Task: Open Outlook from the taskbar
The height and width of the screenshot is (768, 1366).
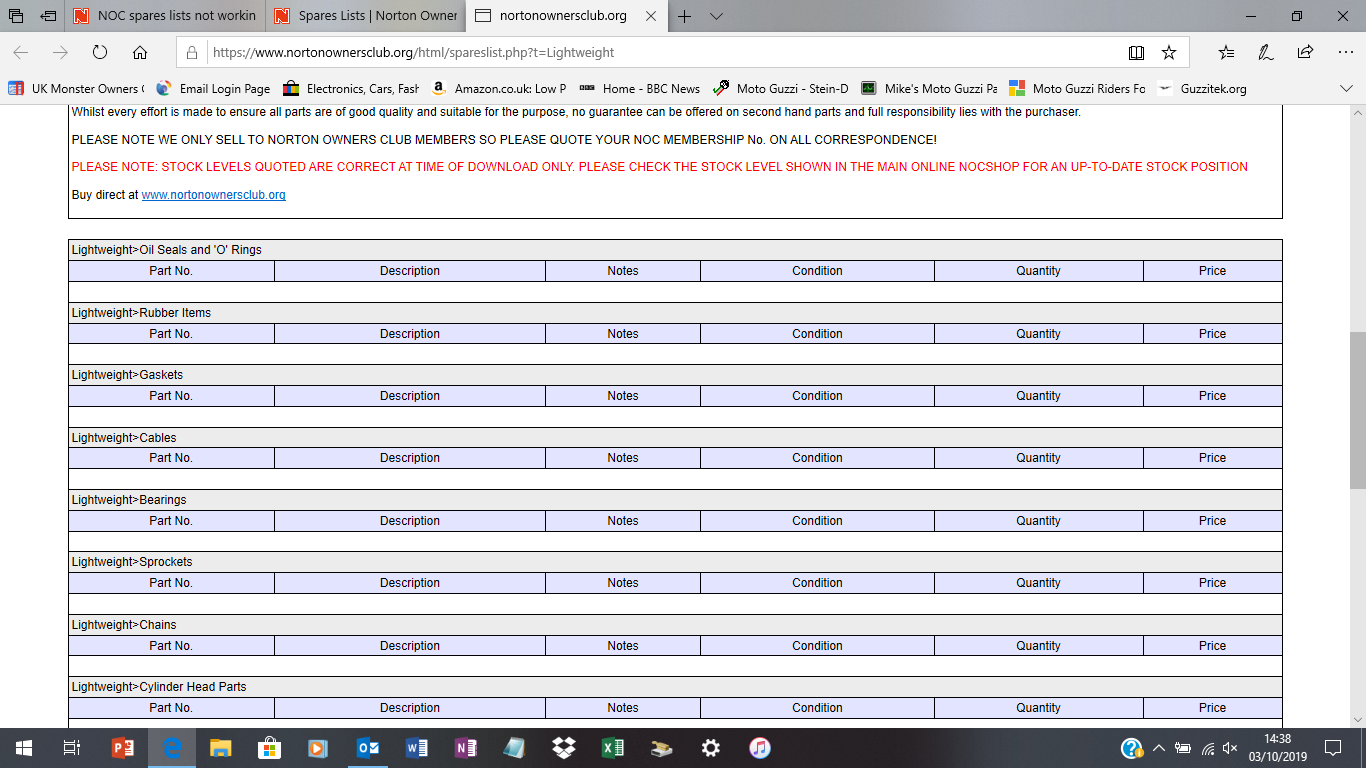Action: click(x=367, y=748)
